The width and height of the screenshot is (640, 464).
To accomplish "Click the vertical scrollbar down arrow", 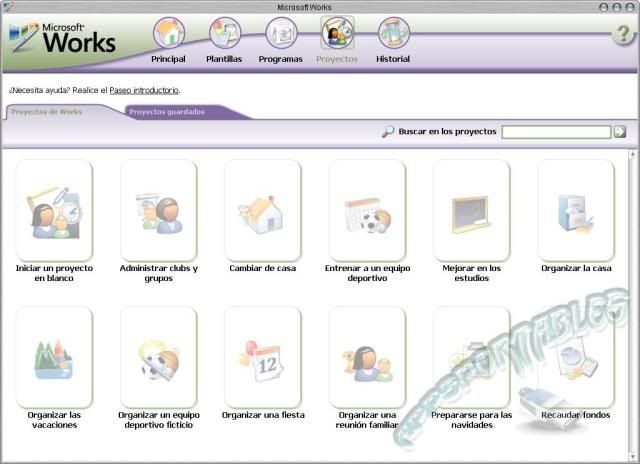I will pos(632,455).
